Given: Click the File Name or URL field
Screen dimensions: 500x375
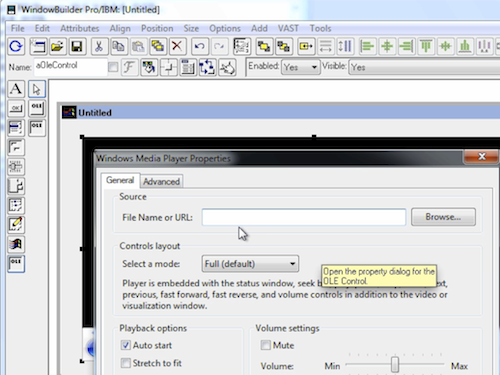Looking at the screenshot, I should pyautogui.click(x=304, y=217).
